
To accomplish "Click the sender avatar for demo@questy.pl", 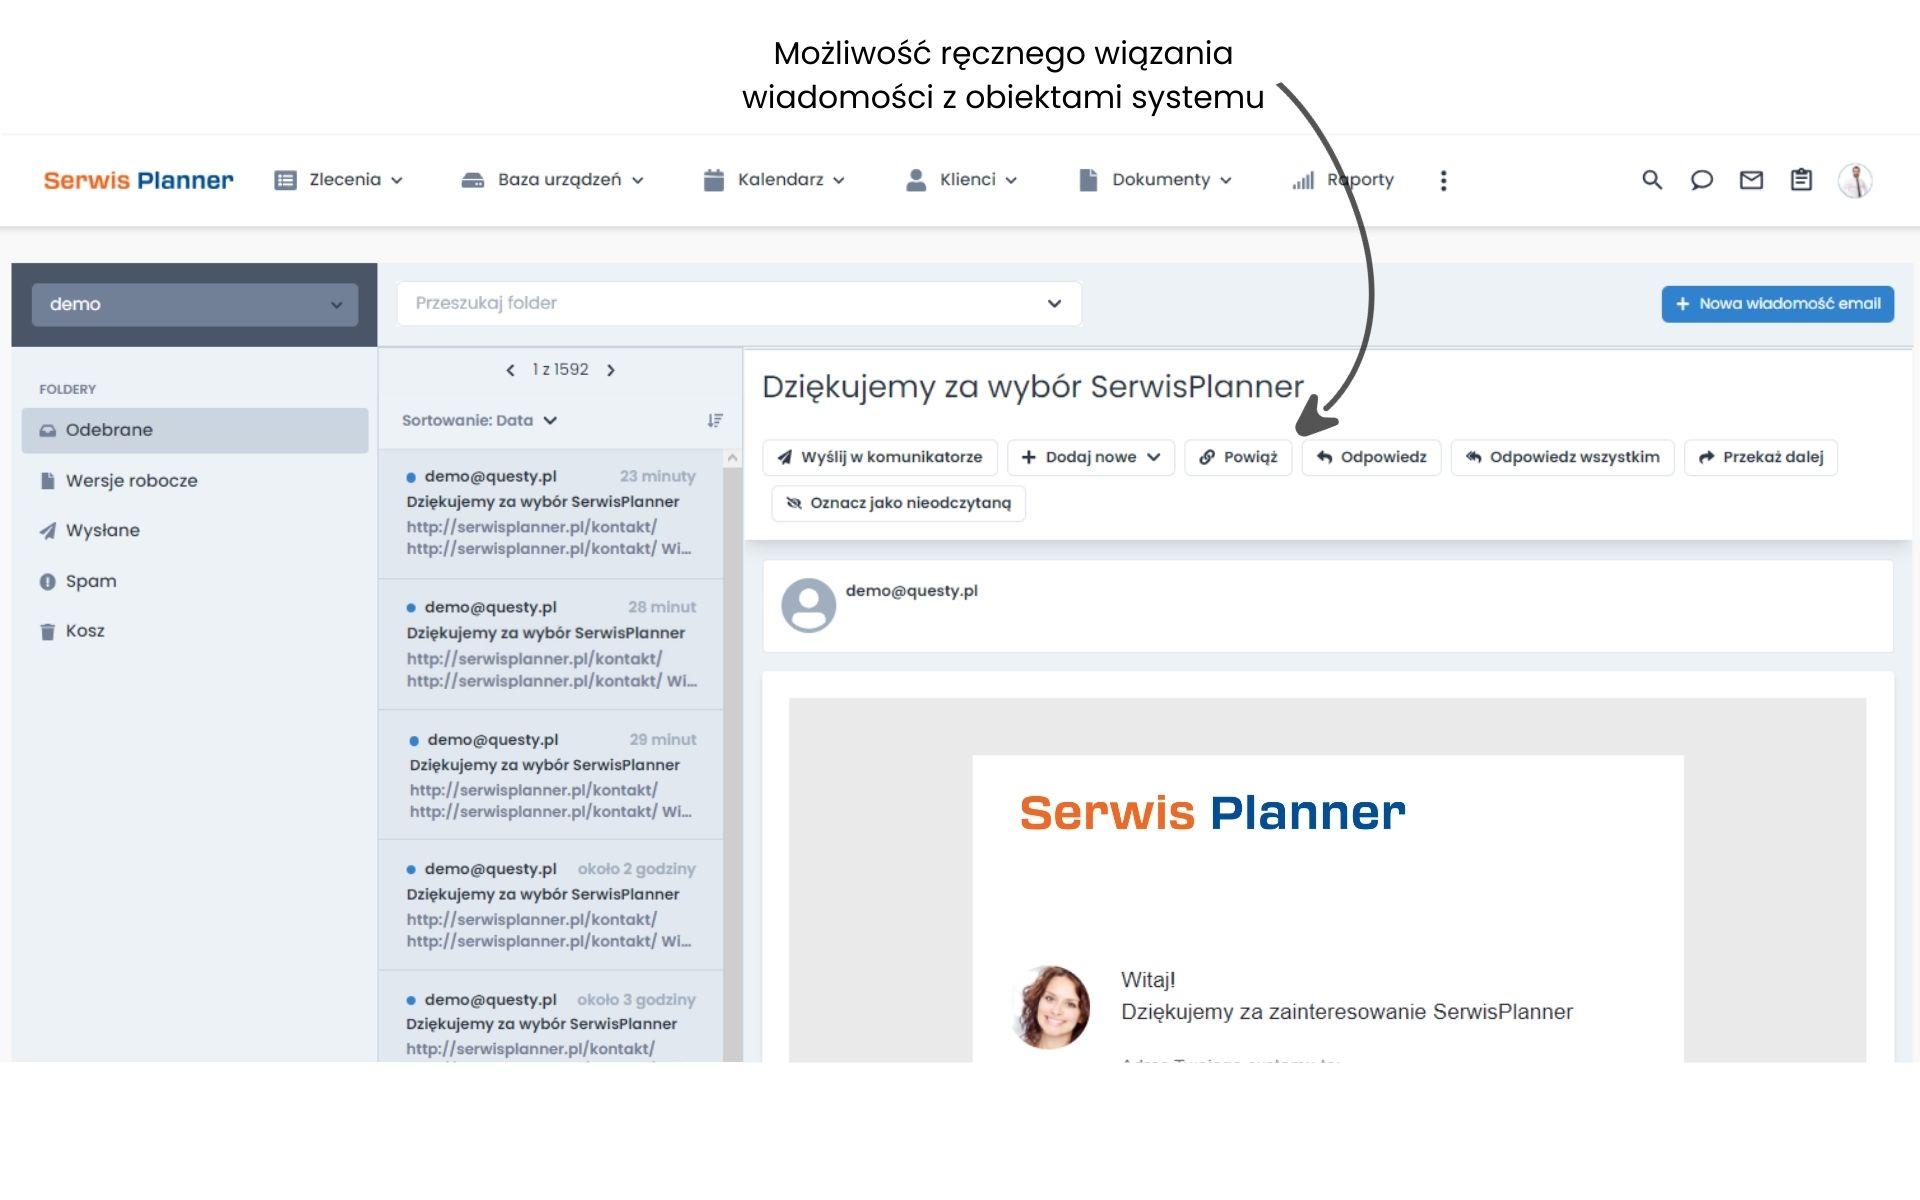I will click(x=808, y=605).
